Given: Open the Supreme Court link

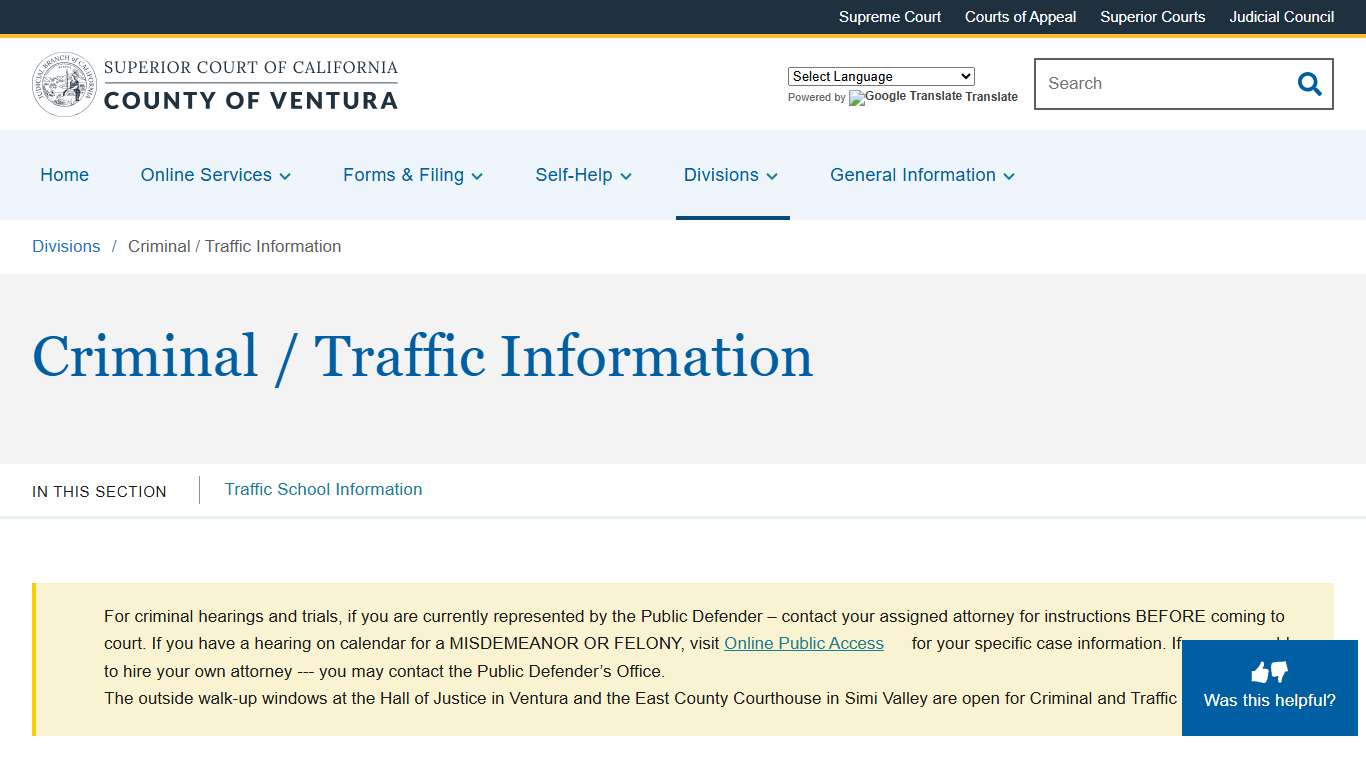Looking at the screenshot, I should [x=889, y=17].
